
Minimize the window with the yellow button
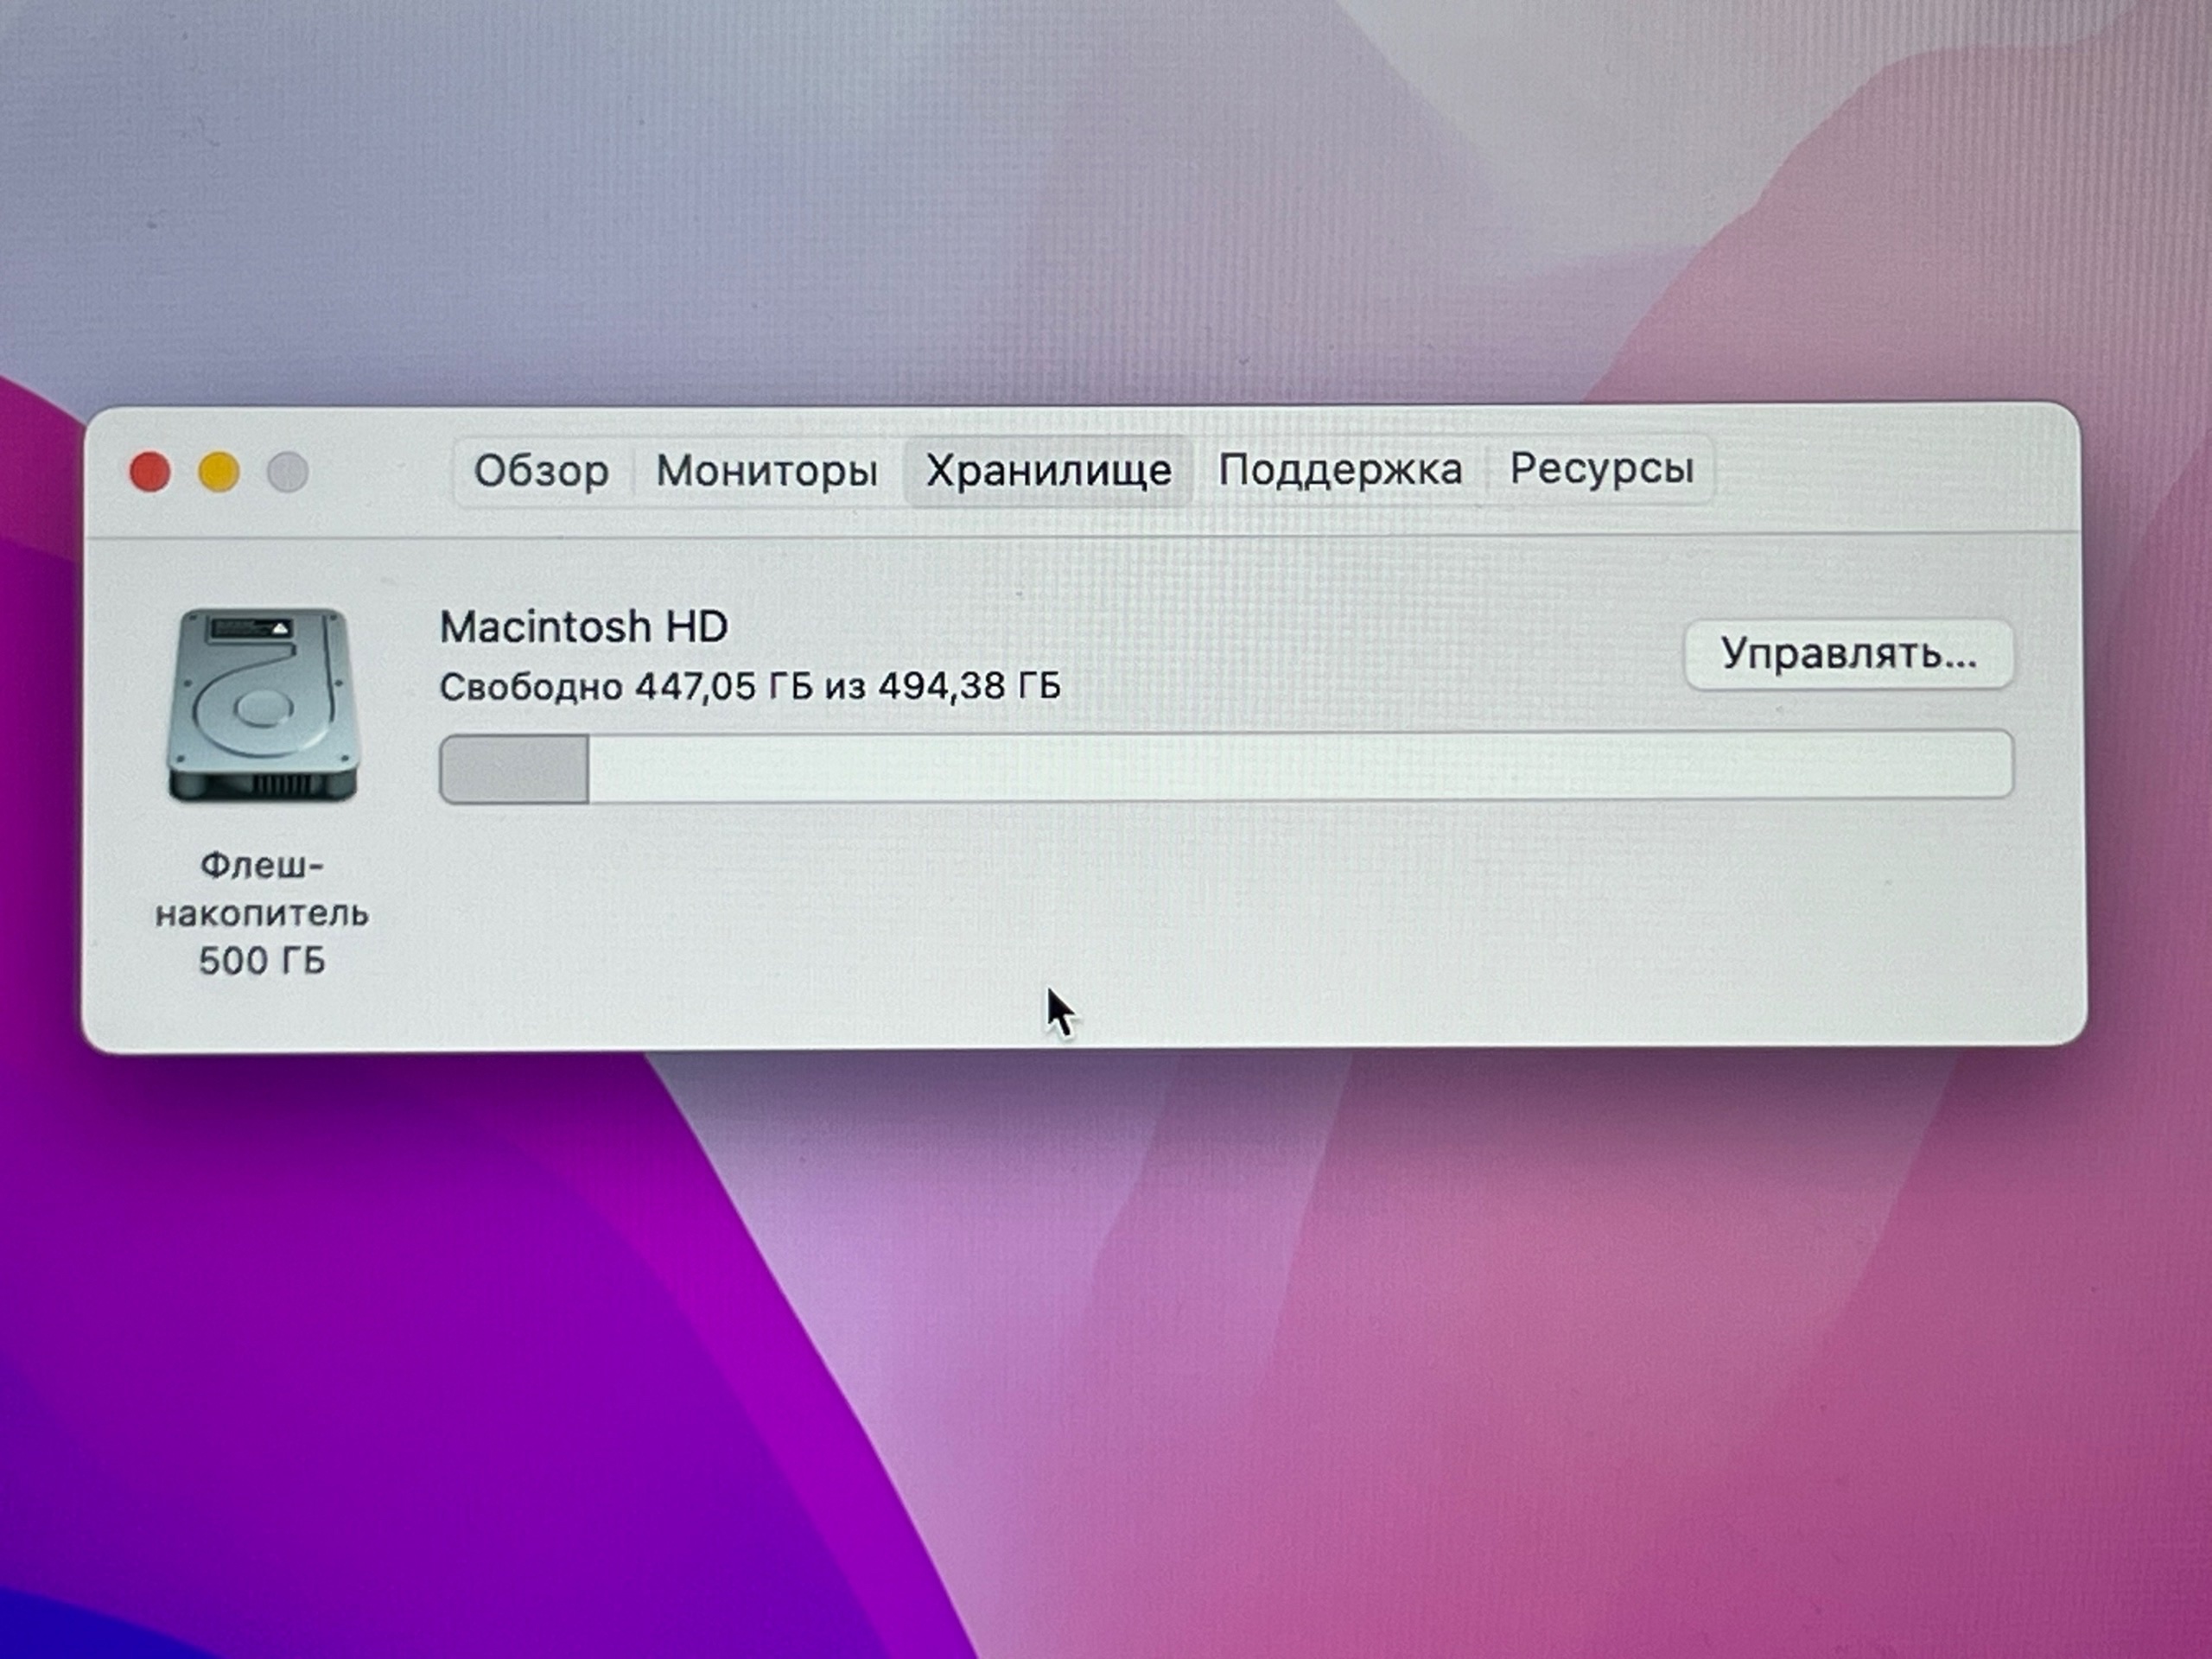click(x=219, y=472)
